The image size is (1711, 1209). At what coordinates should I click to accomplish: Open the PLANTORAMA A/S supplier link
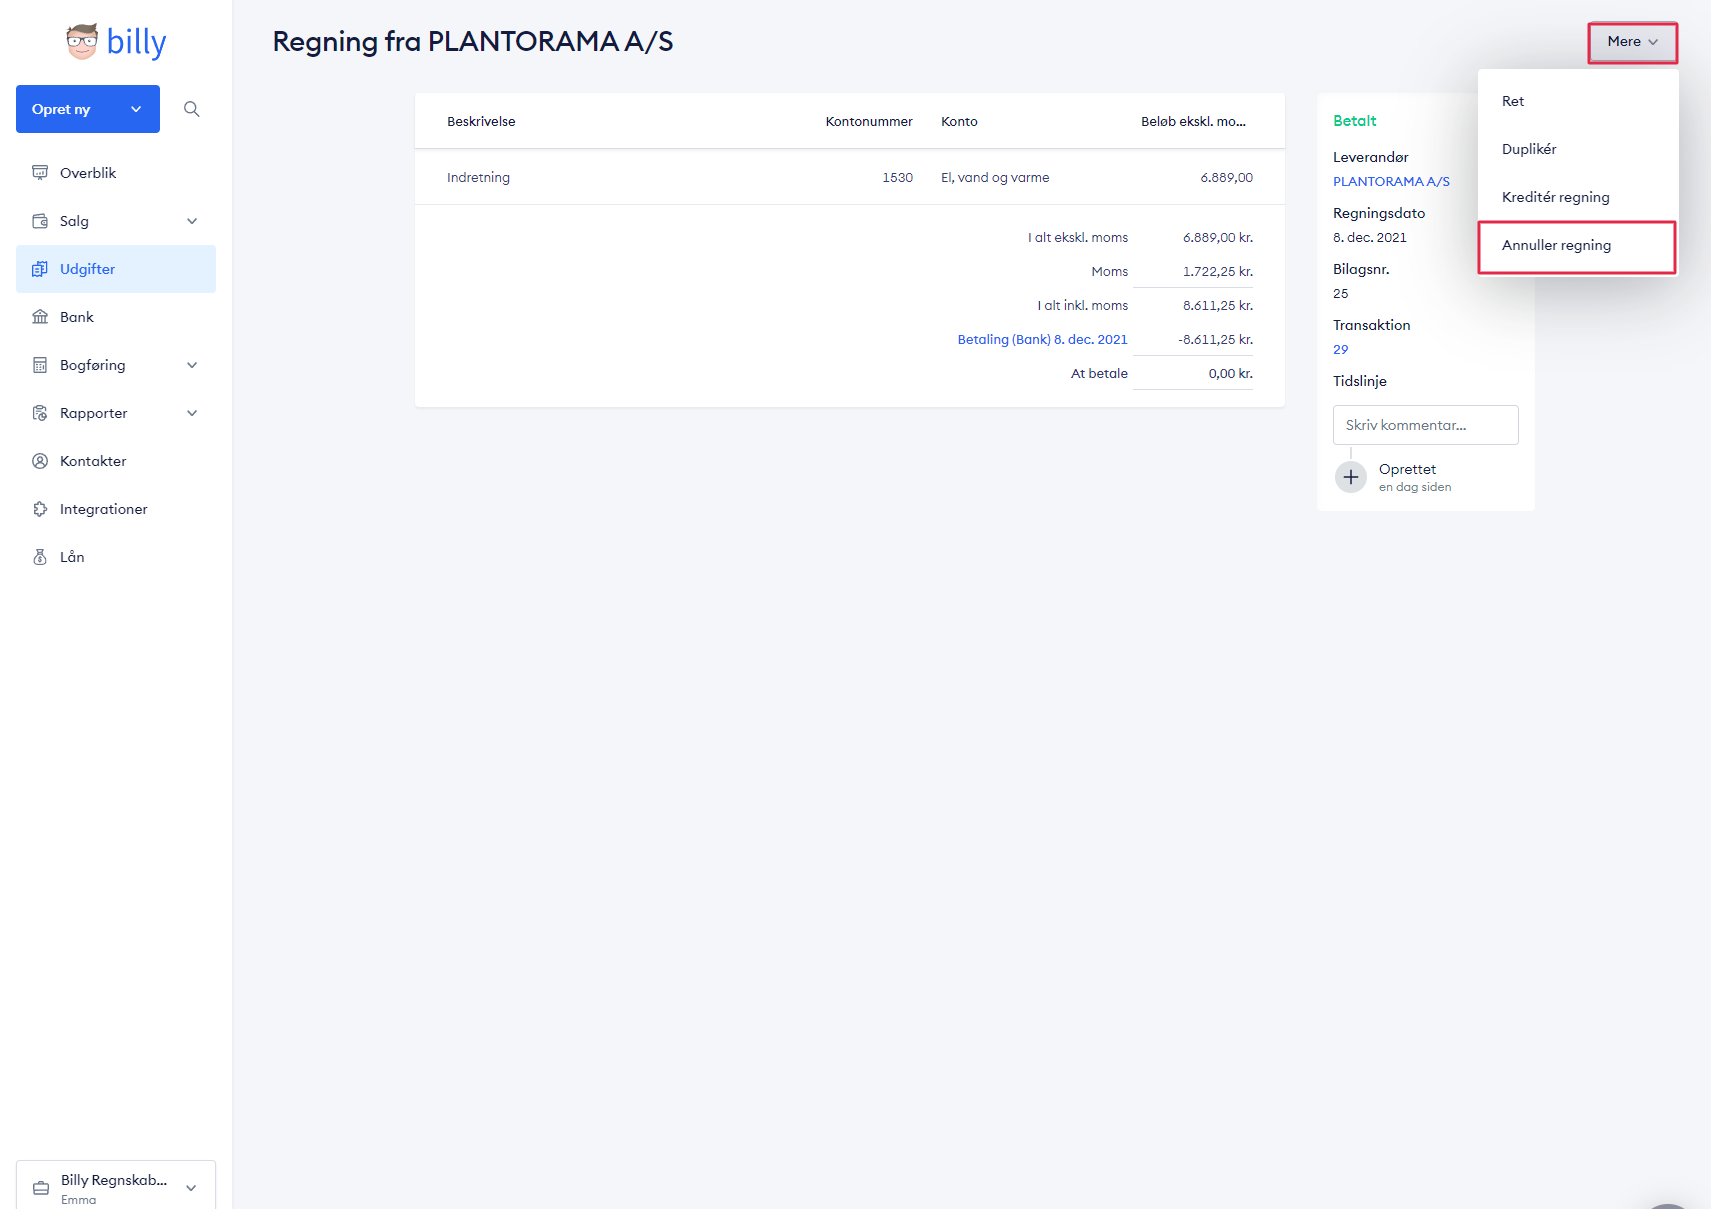coord(1391,181)
